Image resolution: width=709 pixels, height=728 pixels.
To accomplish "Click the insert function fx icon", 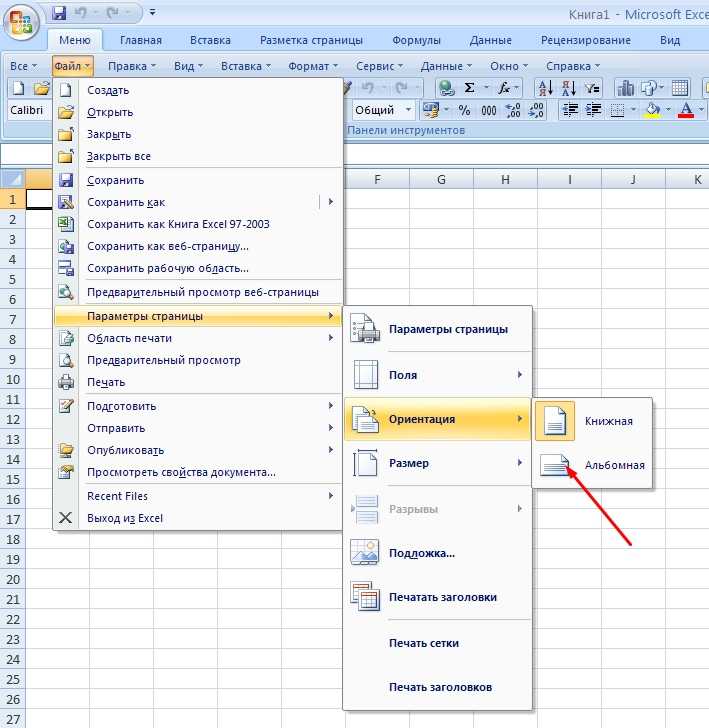I will point(503,88).
